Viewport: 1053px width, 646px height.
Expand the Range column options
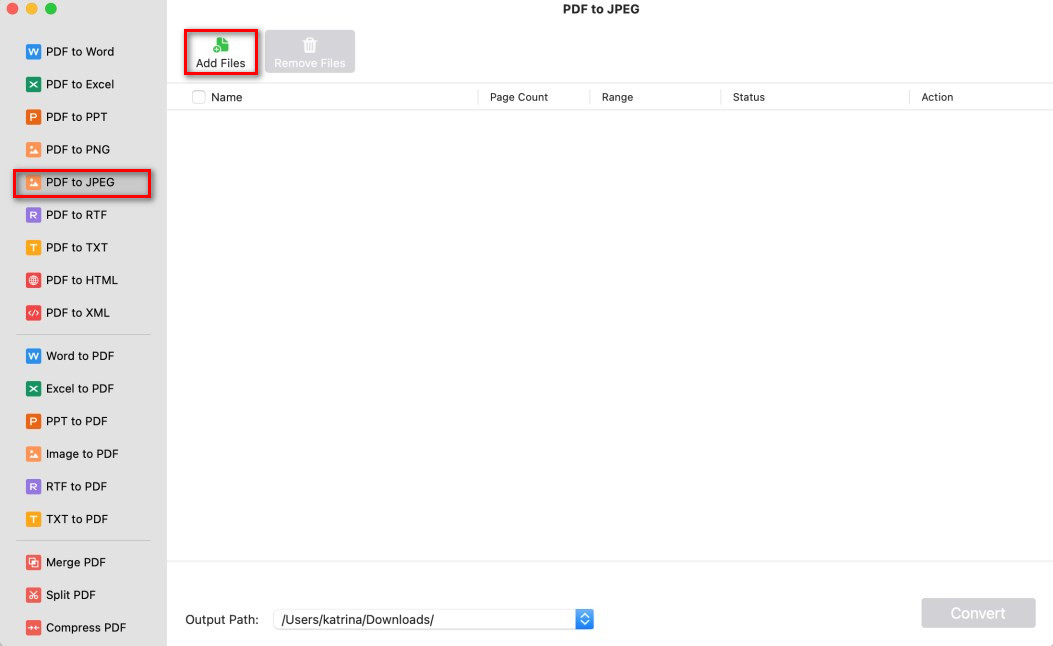tap(617, 97)
